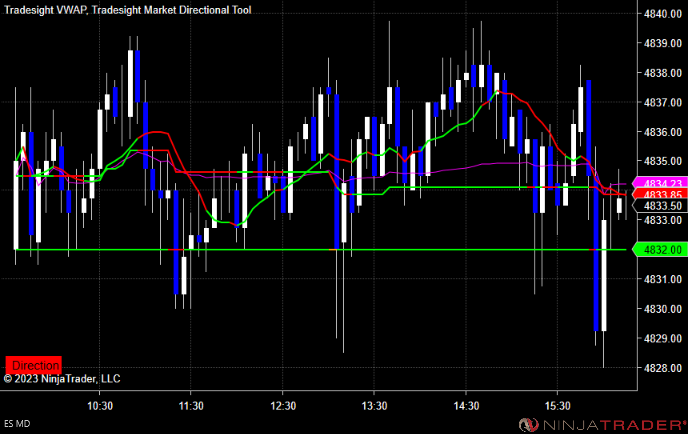This screenshot has height=434, width=688.
Task: Click the ES MD instrument label
Action: point(17,424)
